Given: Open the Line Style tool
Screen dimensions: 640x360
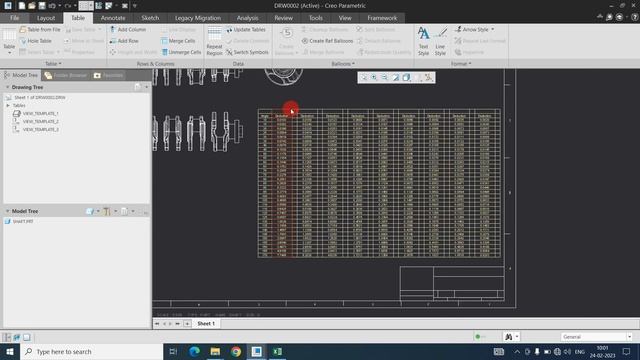Looking at the screenshot, I should (x=440, y=41).
